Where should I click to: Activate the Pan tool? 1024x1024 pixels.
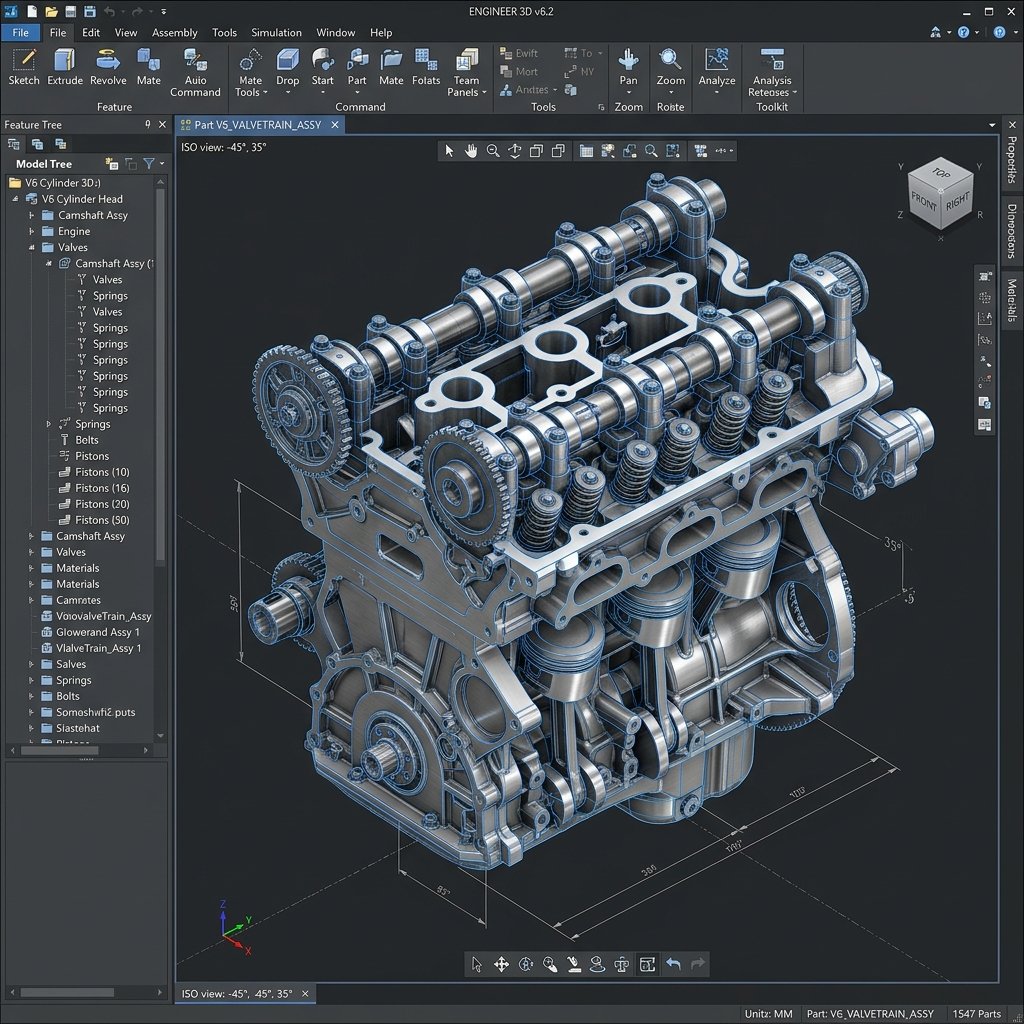click(628, 69)
